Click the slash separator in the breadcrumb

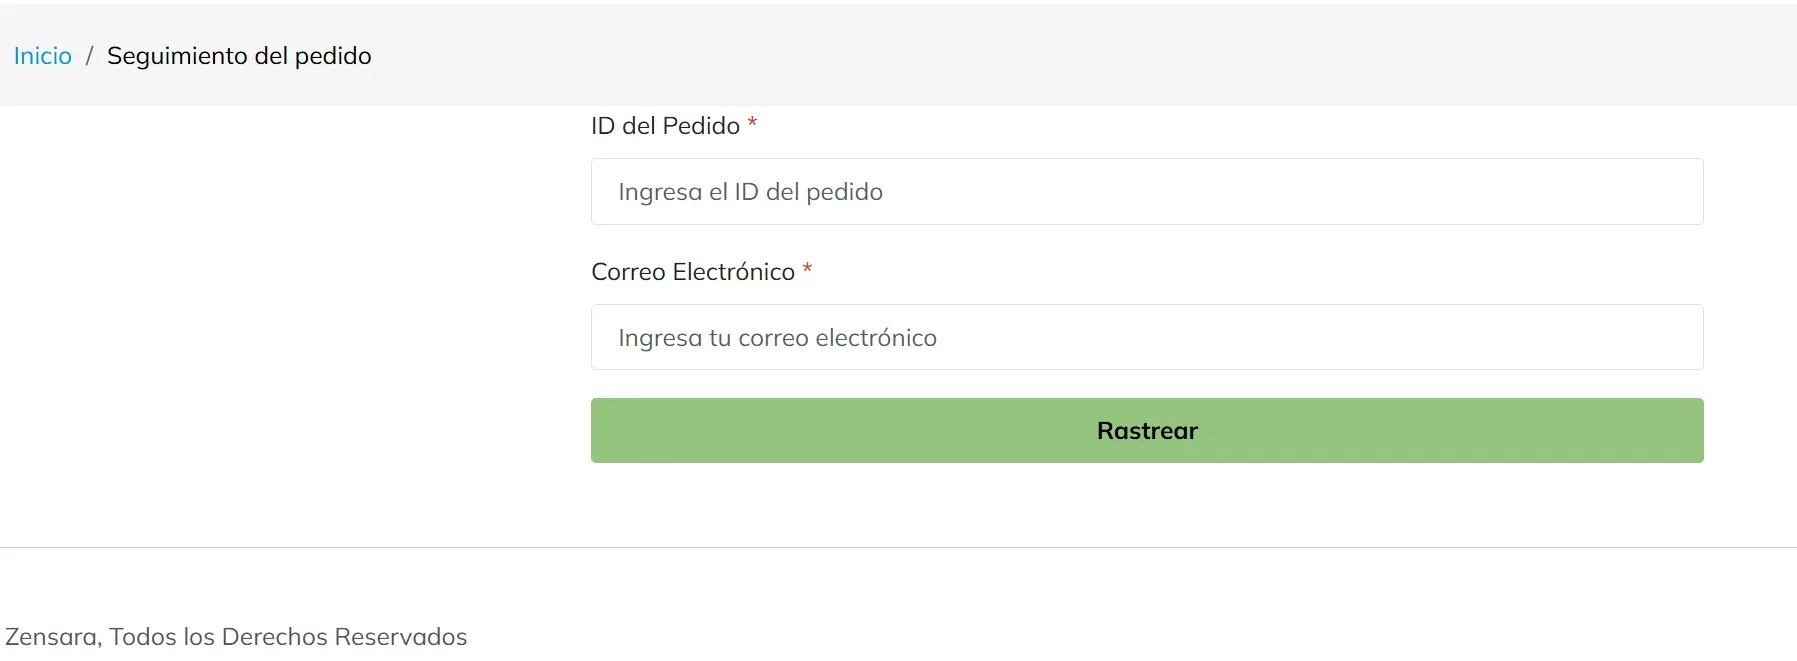coord(89,56)
